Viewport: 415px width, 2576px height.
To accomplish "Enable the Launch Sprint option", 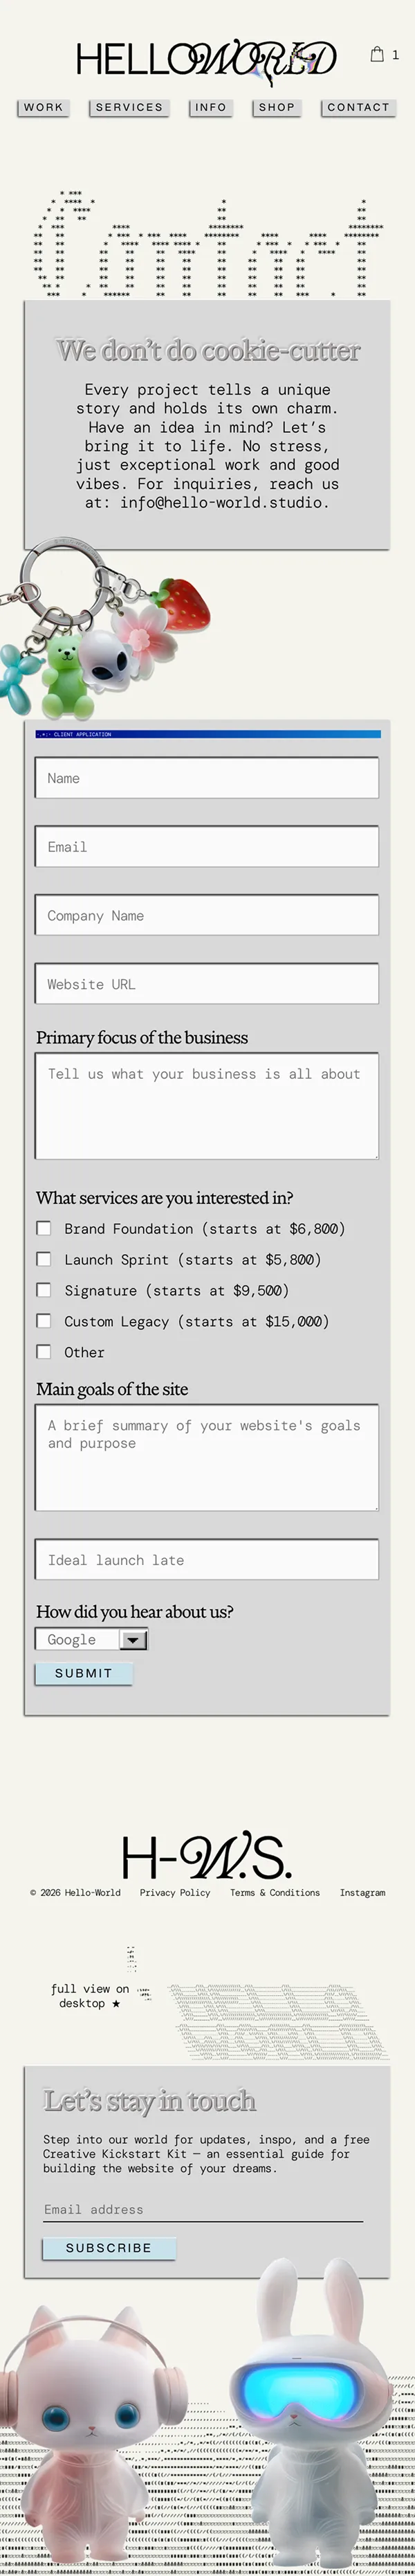I will coord(44,1259).
